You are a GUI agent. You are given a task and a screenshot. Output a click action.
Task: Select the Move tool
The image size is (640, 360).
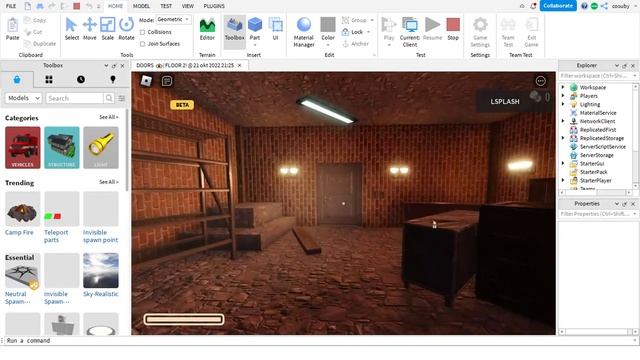(x=89, y=29)
